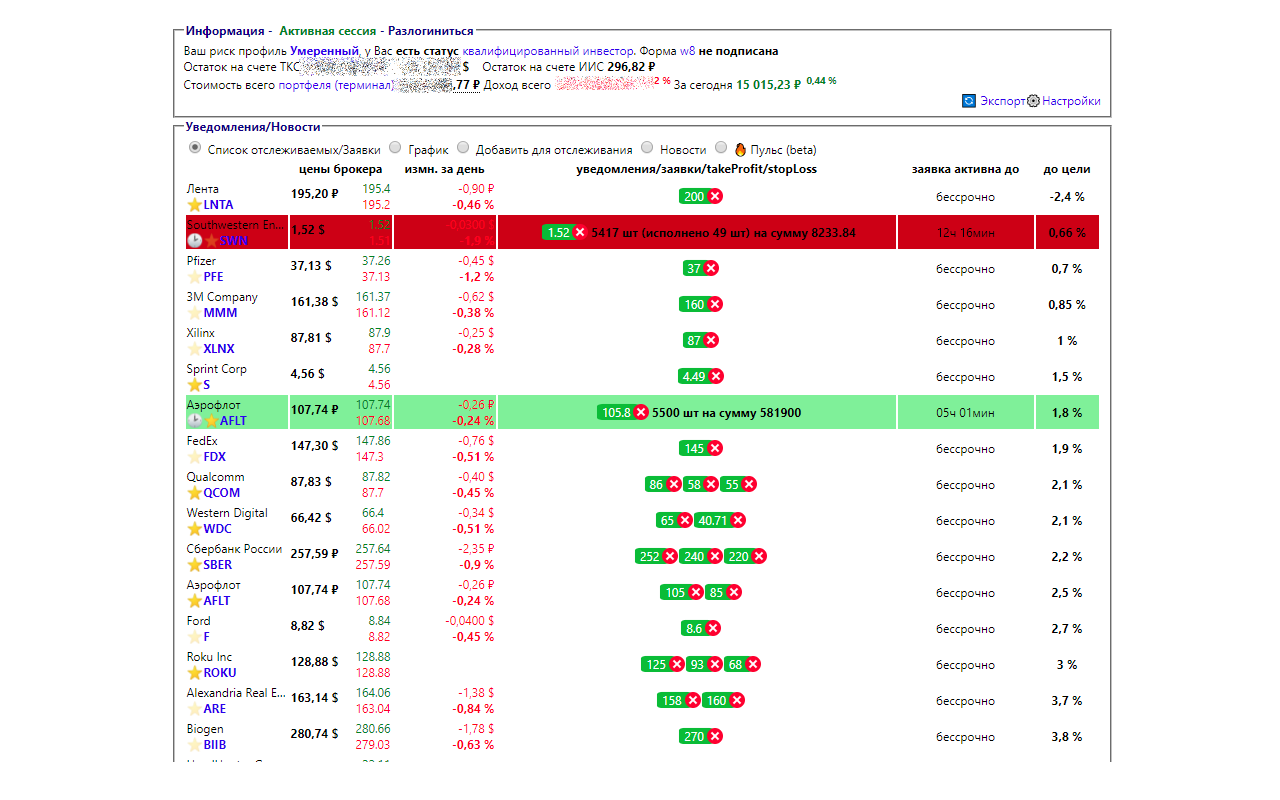
Task: Click the 15 015,23 ₽ daily income value
Action: (768, 85)
